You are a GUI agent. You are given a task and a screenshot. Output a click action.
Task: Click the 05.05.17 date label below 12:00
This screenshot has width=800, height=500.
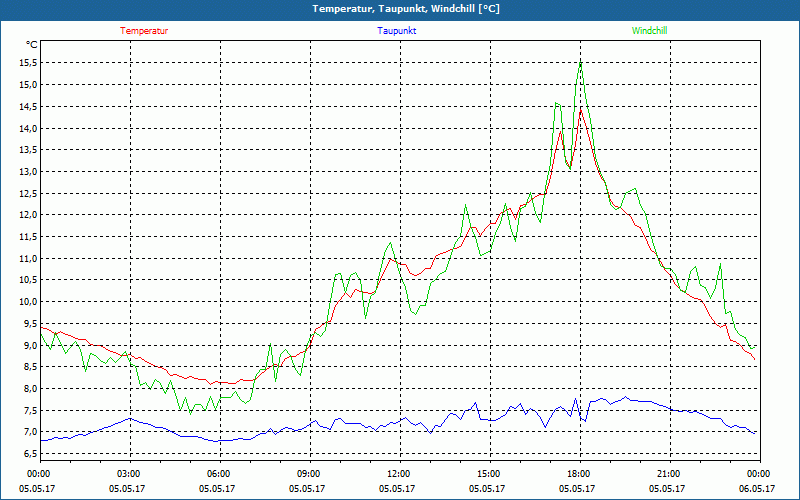click(x=397, y=488)
